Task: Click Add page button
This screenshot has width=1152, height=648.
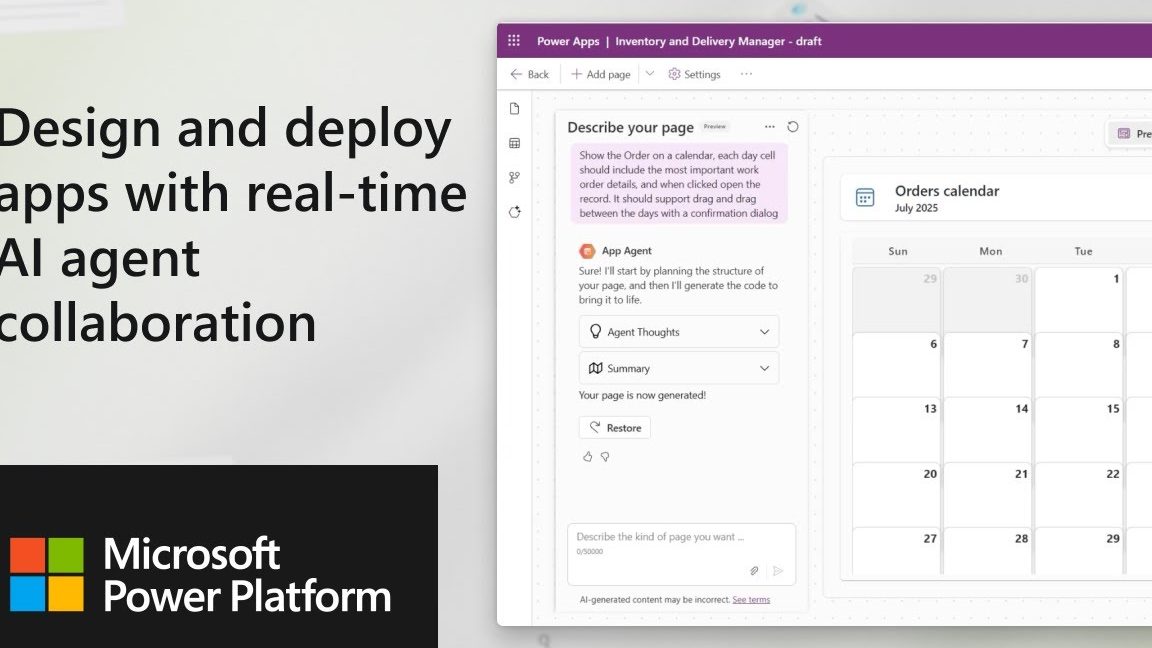Action: pyautogui.click(x=600, y=74)
